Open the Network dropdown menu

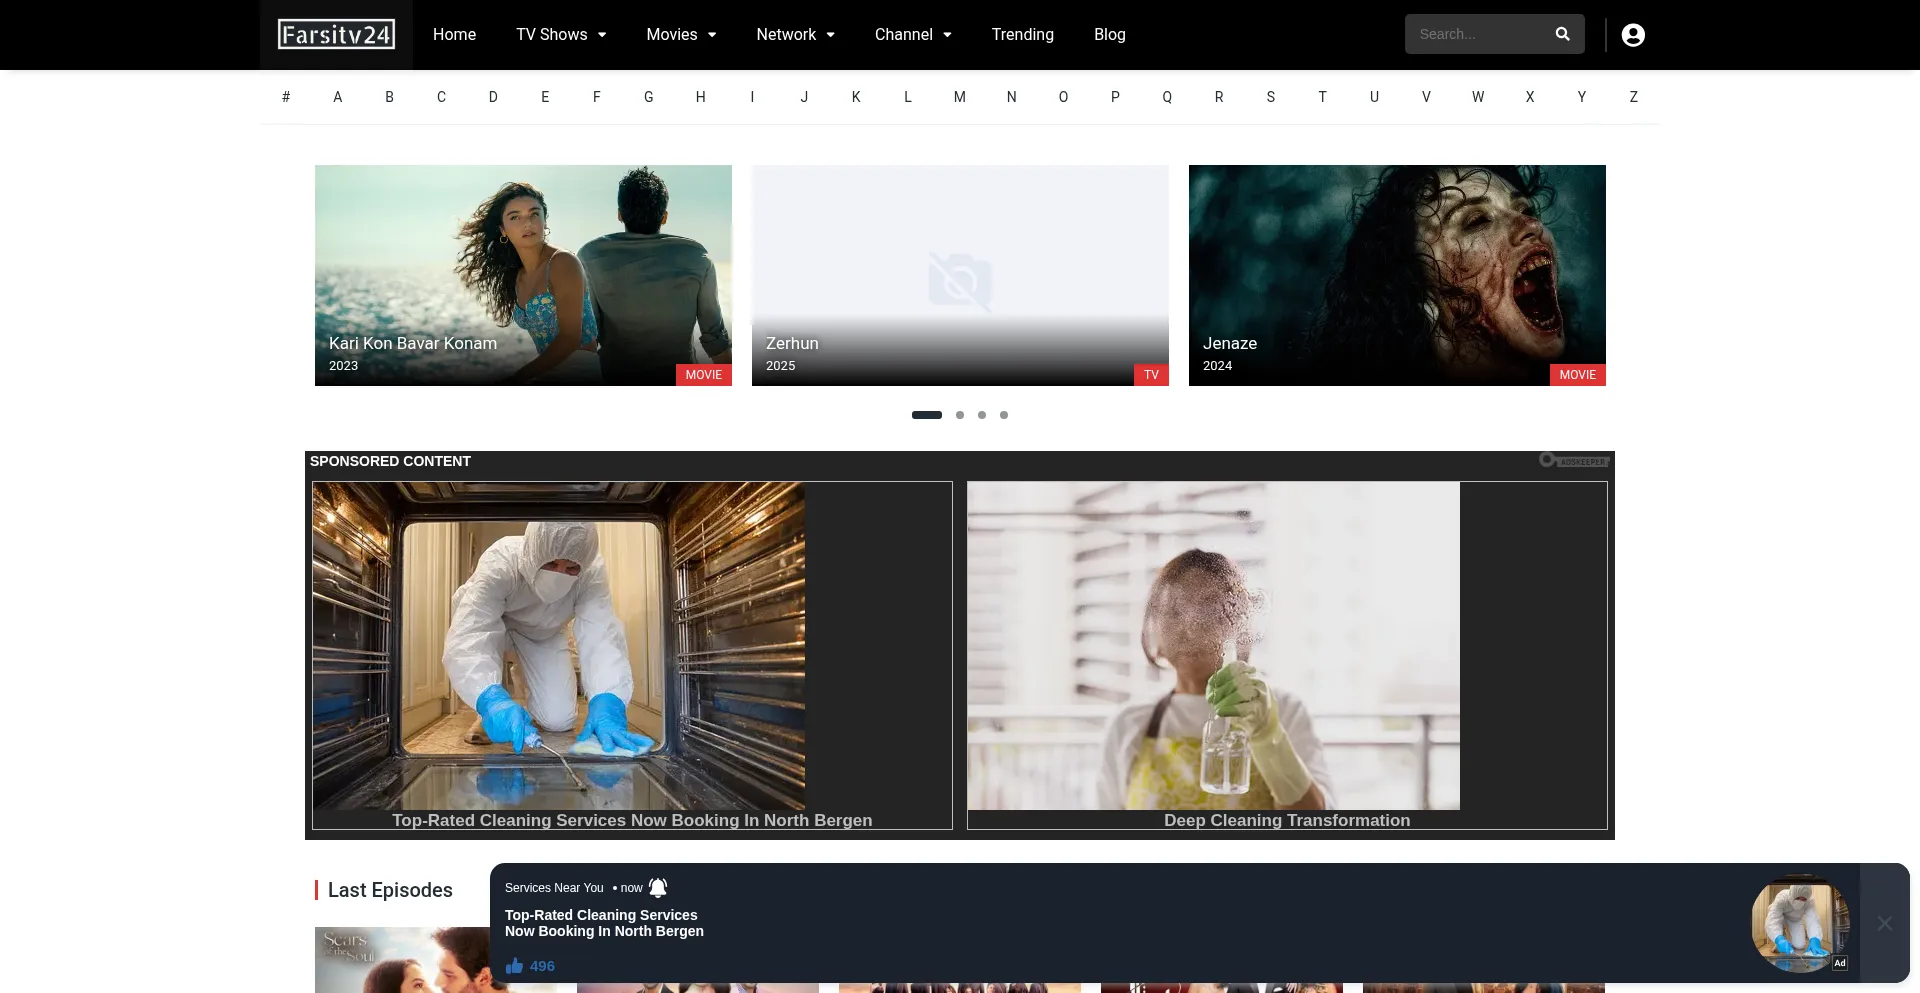(795, 35)
